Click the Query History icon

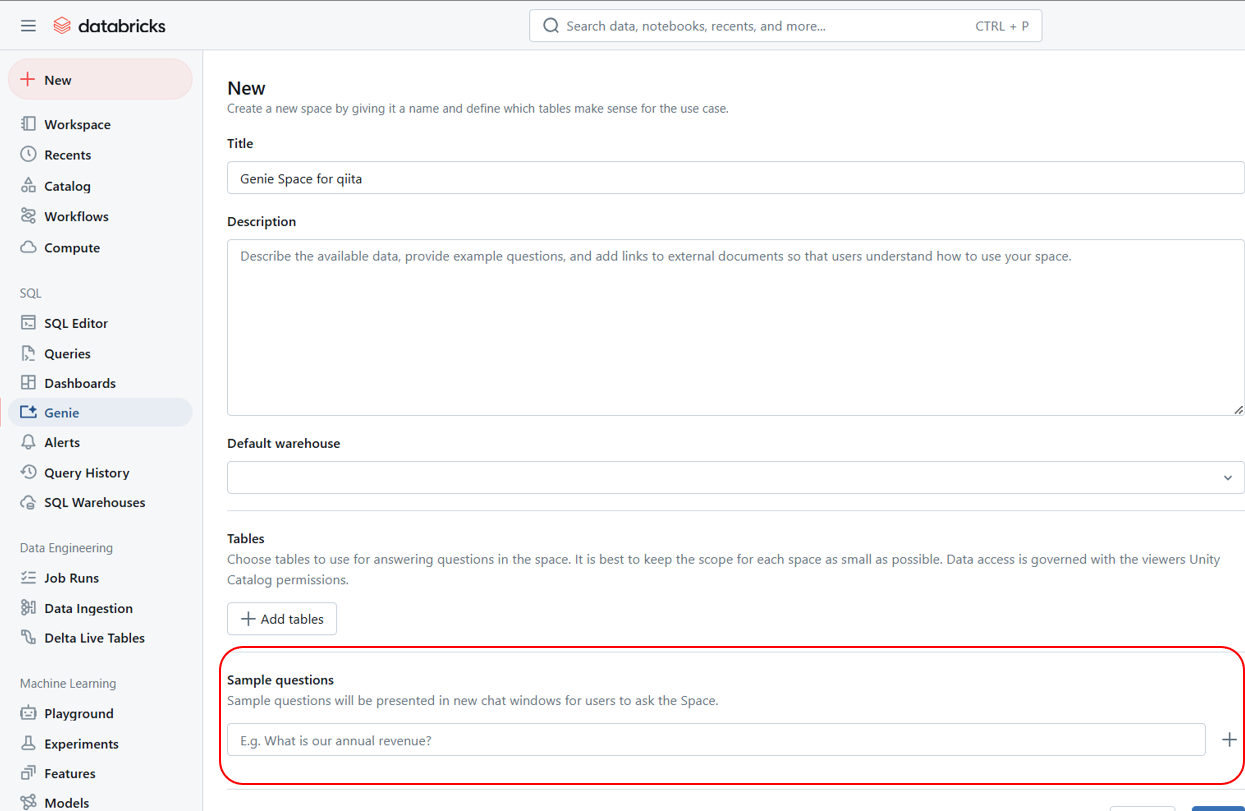(28, 472)
